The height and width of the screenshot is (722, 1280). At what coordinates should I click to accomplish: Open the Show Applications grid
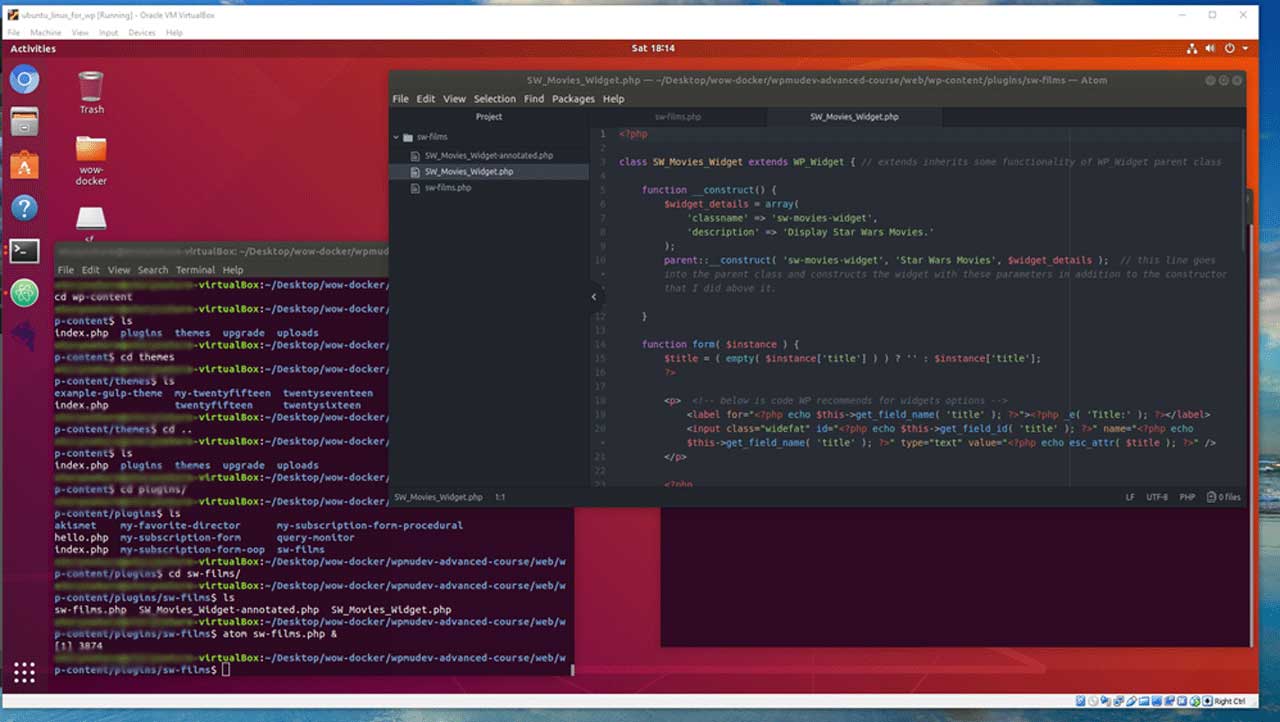[x=25, y=672]
